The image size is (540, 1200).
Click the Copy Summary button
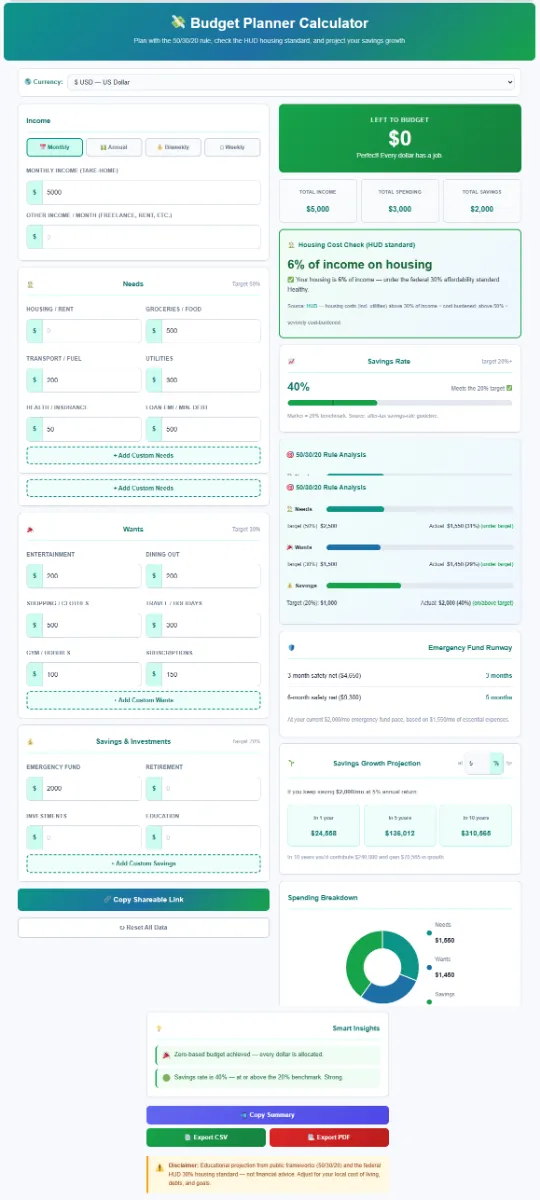coord(267,1115)
